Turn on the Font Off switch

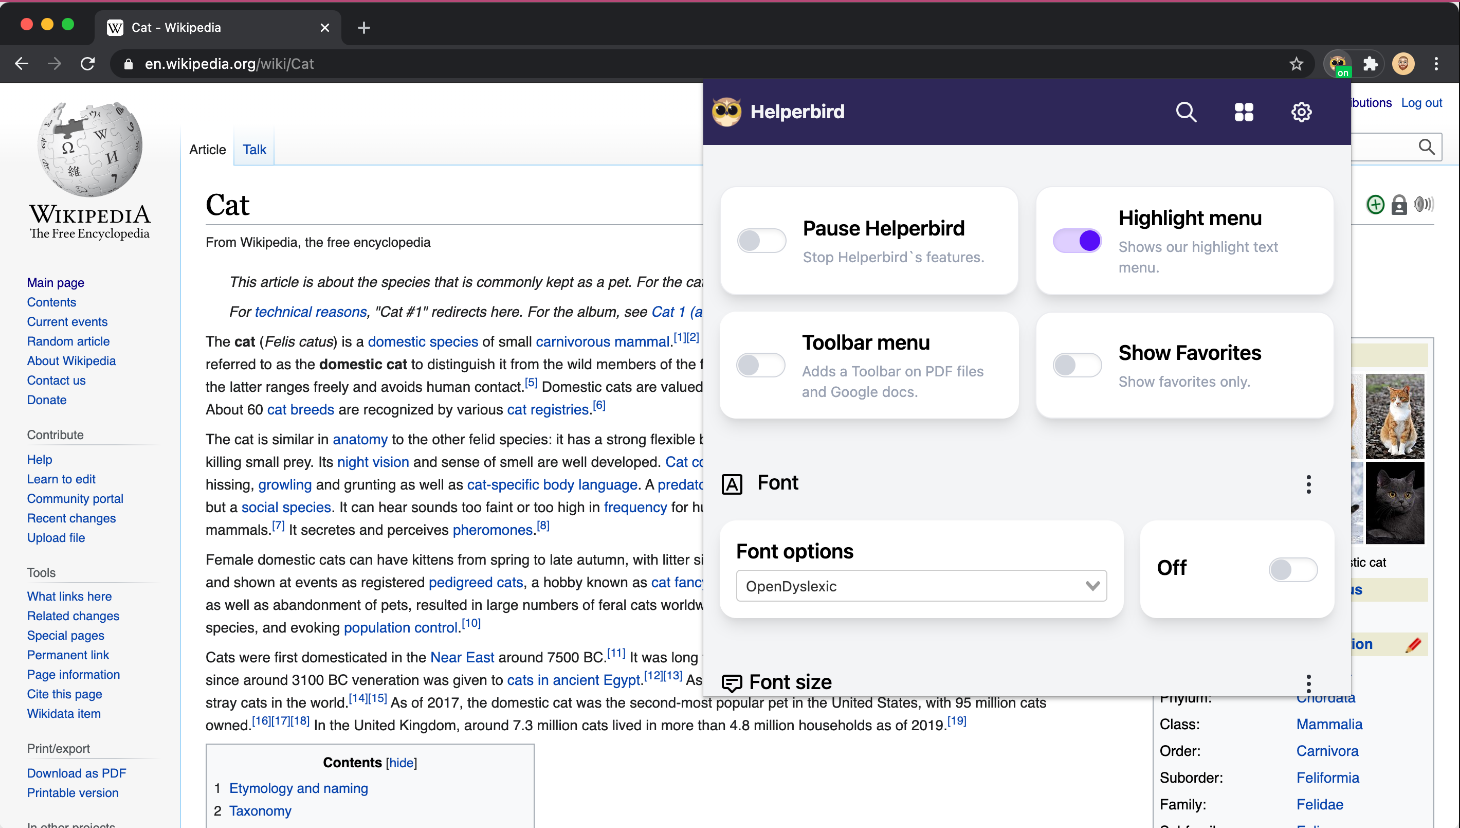[x=1293, y=569]
